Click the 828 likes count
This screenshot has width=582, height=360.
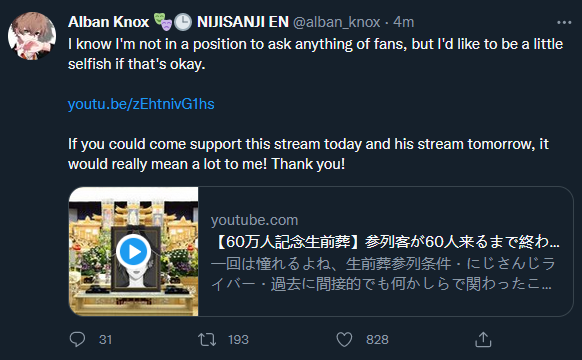click(x=377, y=340)
